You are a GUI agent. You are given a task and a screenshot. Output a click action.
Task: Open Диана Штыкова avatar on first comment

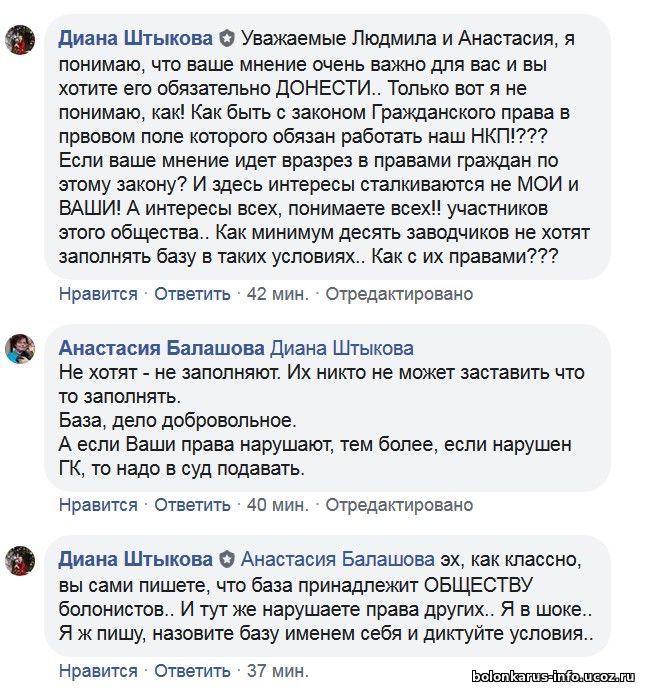[20, 40]
